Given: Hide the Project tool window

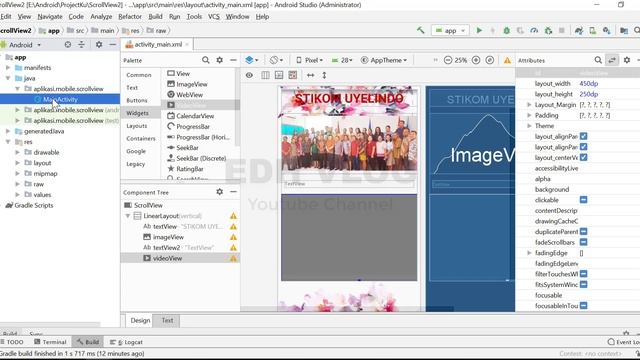Looking at the screenshot, I should 113,44.
